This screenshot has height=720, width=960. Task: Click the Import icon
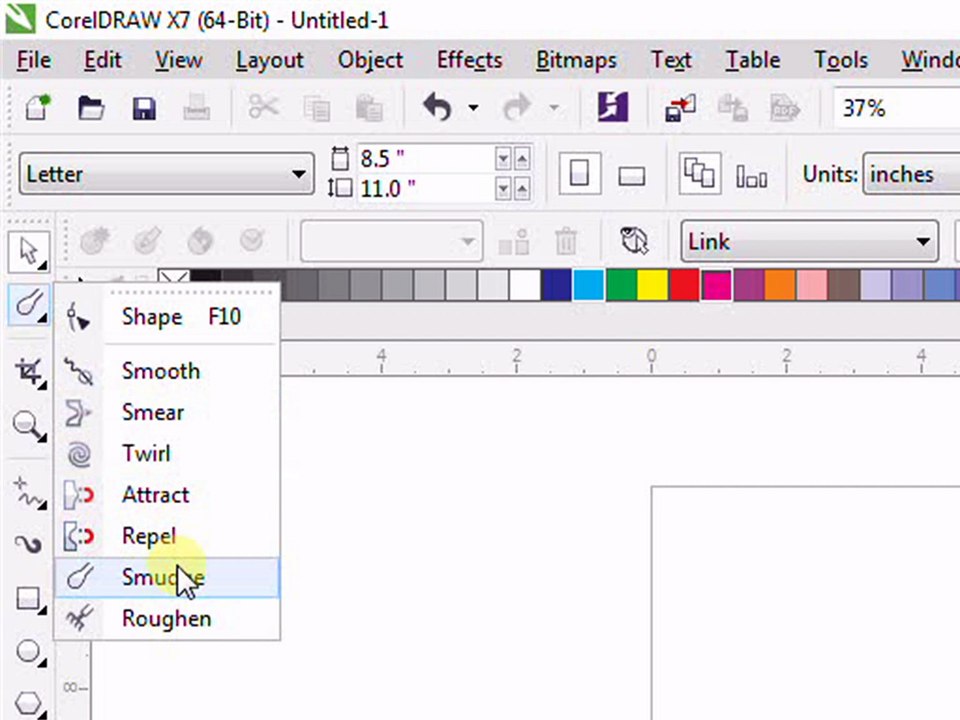pyautogui.click(x=680, y=108)
